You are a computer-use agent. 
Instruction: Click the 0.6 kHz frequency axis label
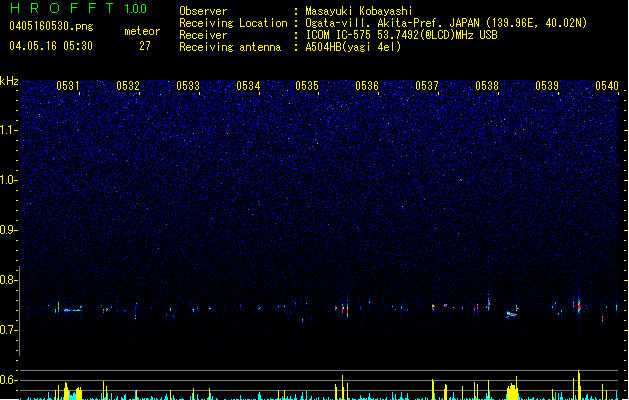[9, 380]
